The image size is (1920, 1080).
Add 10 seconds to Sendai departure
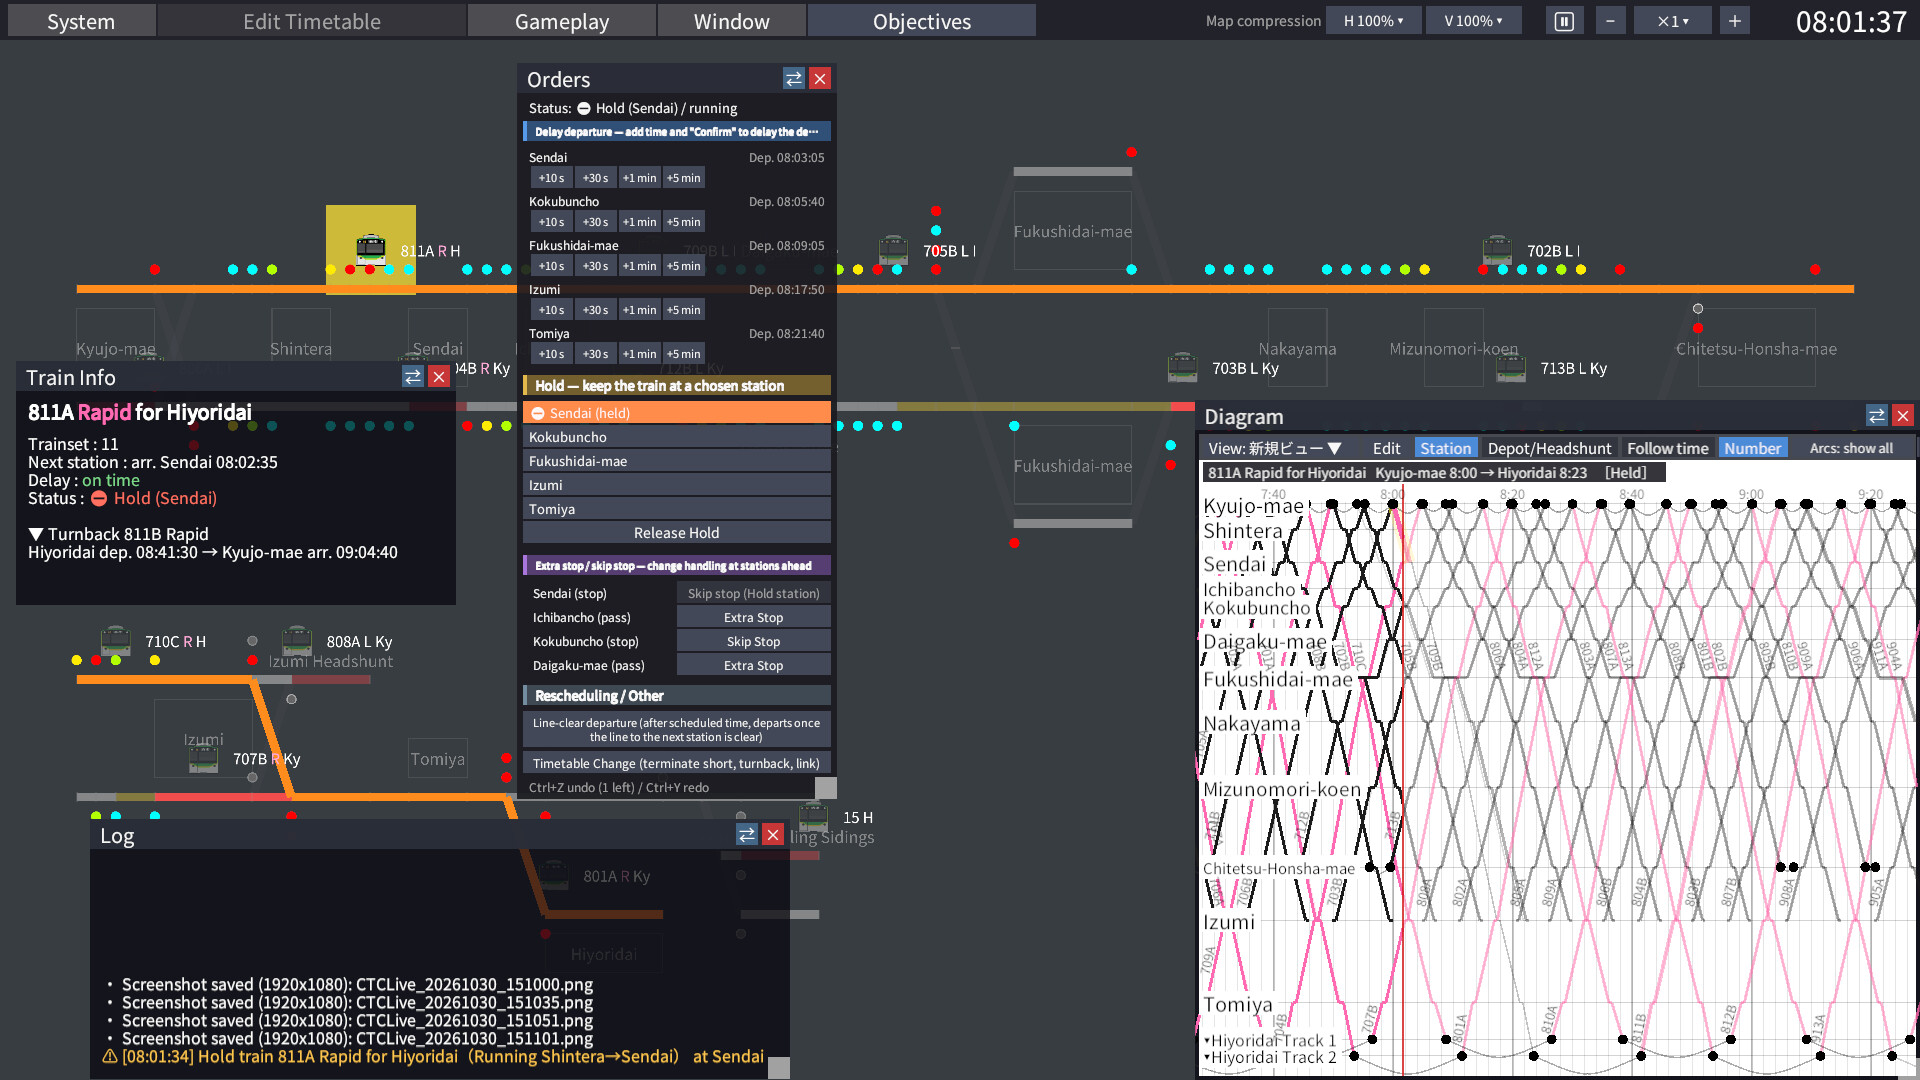[551, 178]
